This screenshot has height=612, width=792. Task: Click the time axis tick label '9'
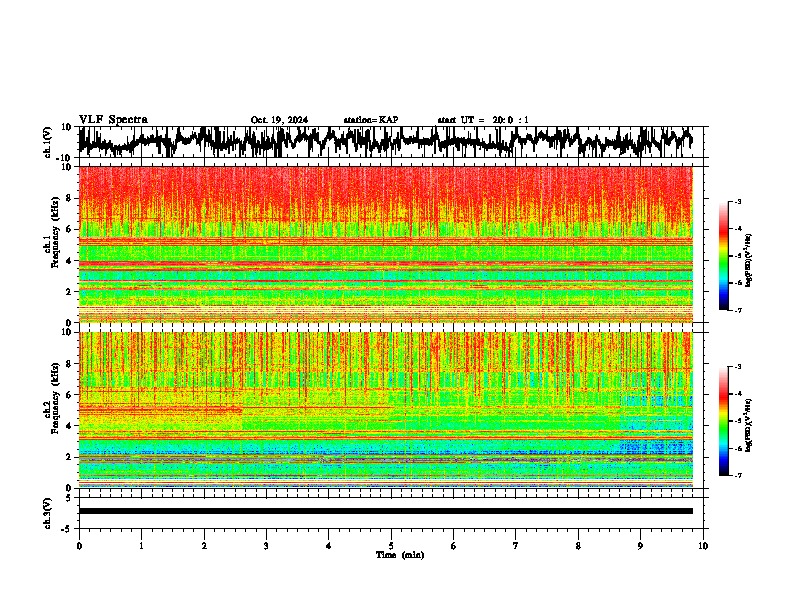tap(640, 546)
